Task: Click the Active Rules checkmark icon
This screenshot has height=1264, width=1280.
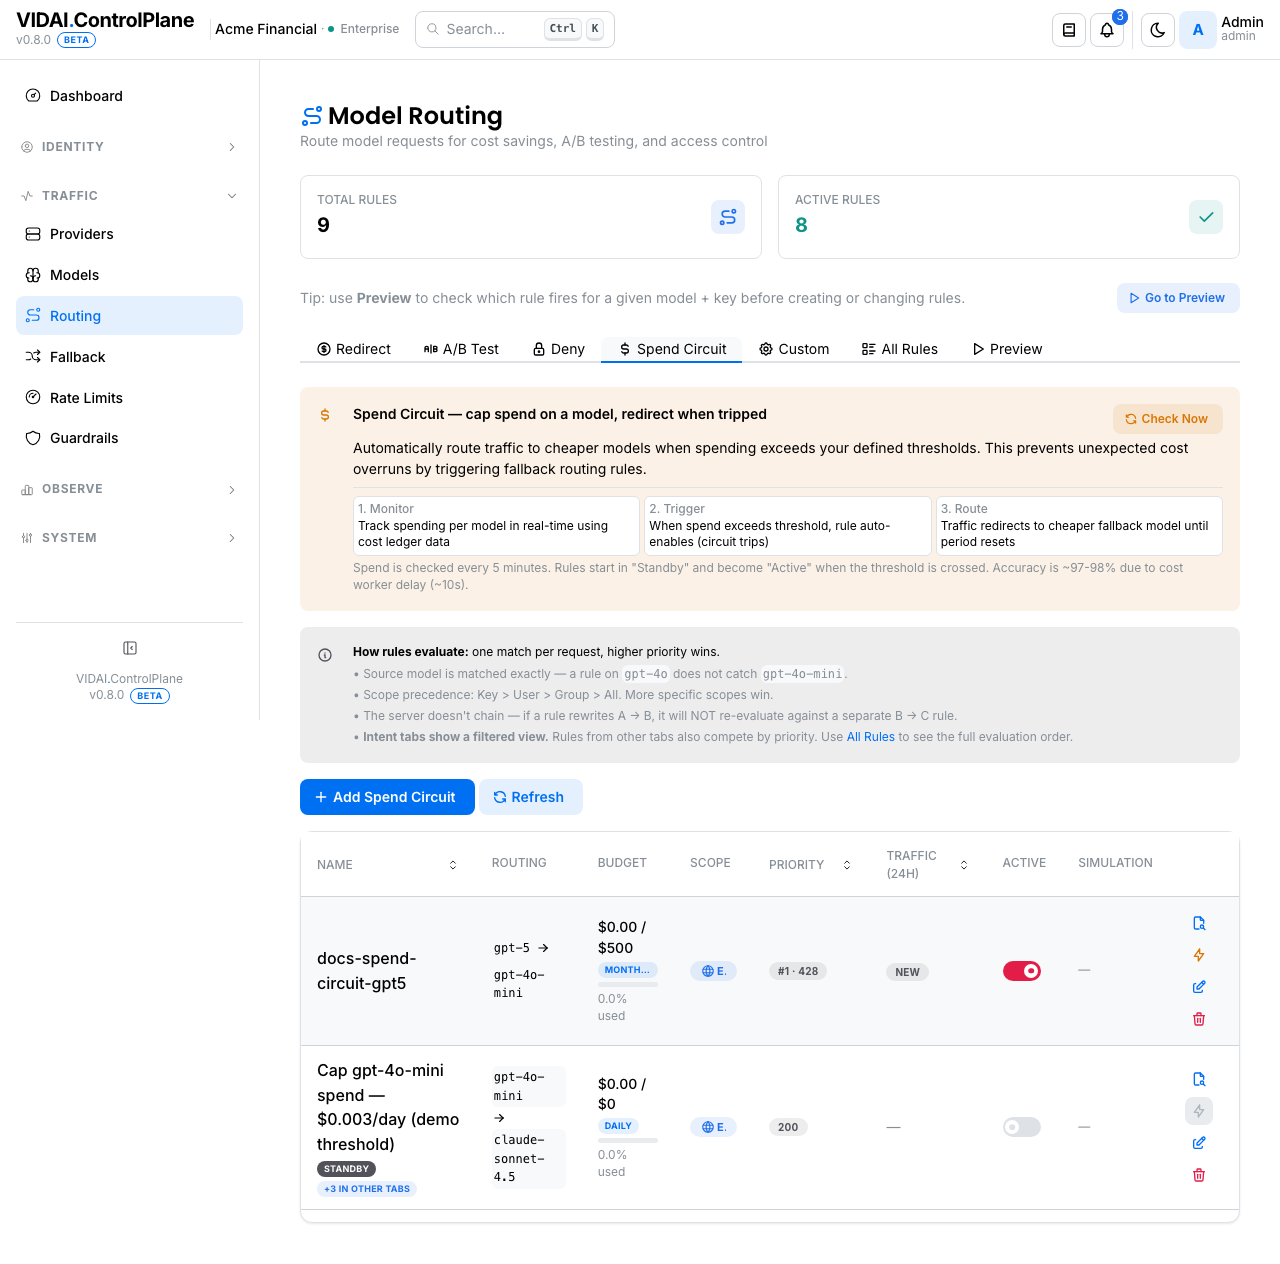Action: click(1206, 217)
